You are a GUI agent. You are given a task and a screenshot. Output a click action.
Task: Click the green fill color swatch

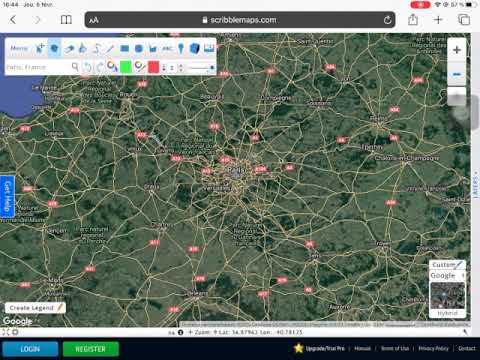tap(126, 67)
